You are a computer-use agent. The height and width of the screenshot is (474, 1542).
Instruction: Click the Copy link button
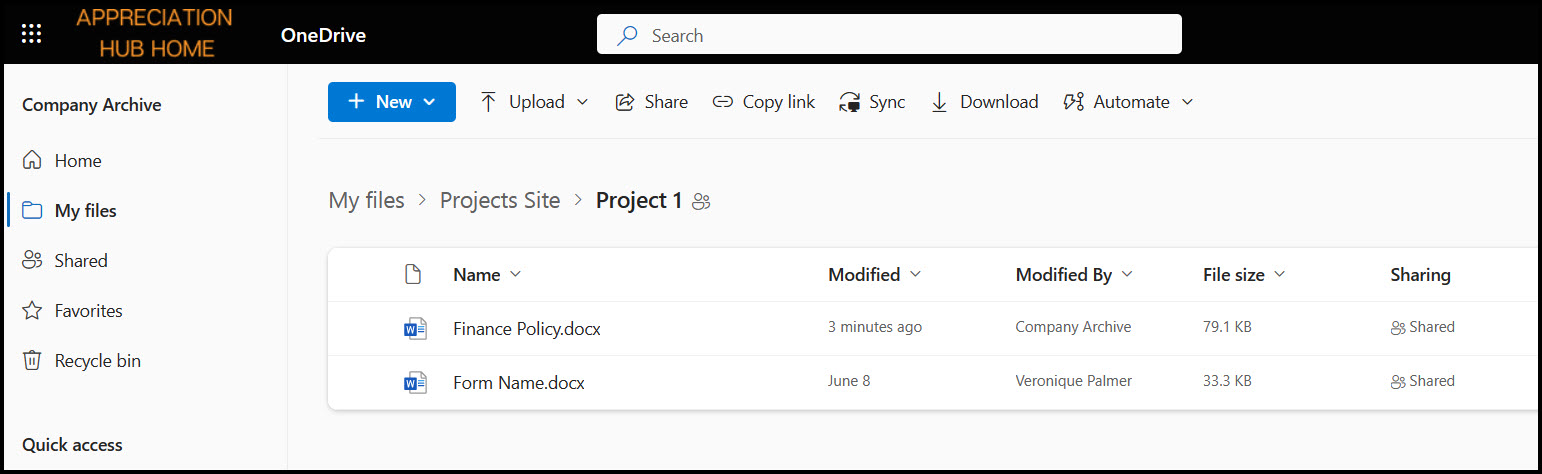[x=763, y=102]
